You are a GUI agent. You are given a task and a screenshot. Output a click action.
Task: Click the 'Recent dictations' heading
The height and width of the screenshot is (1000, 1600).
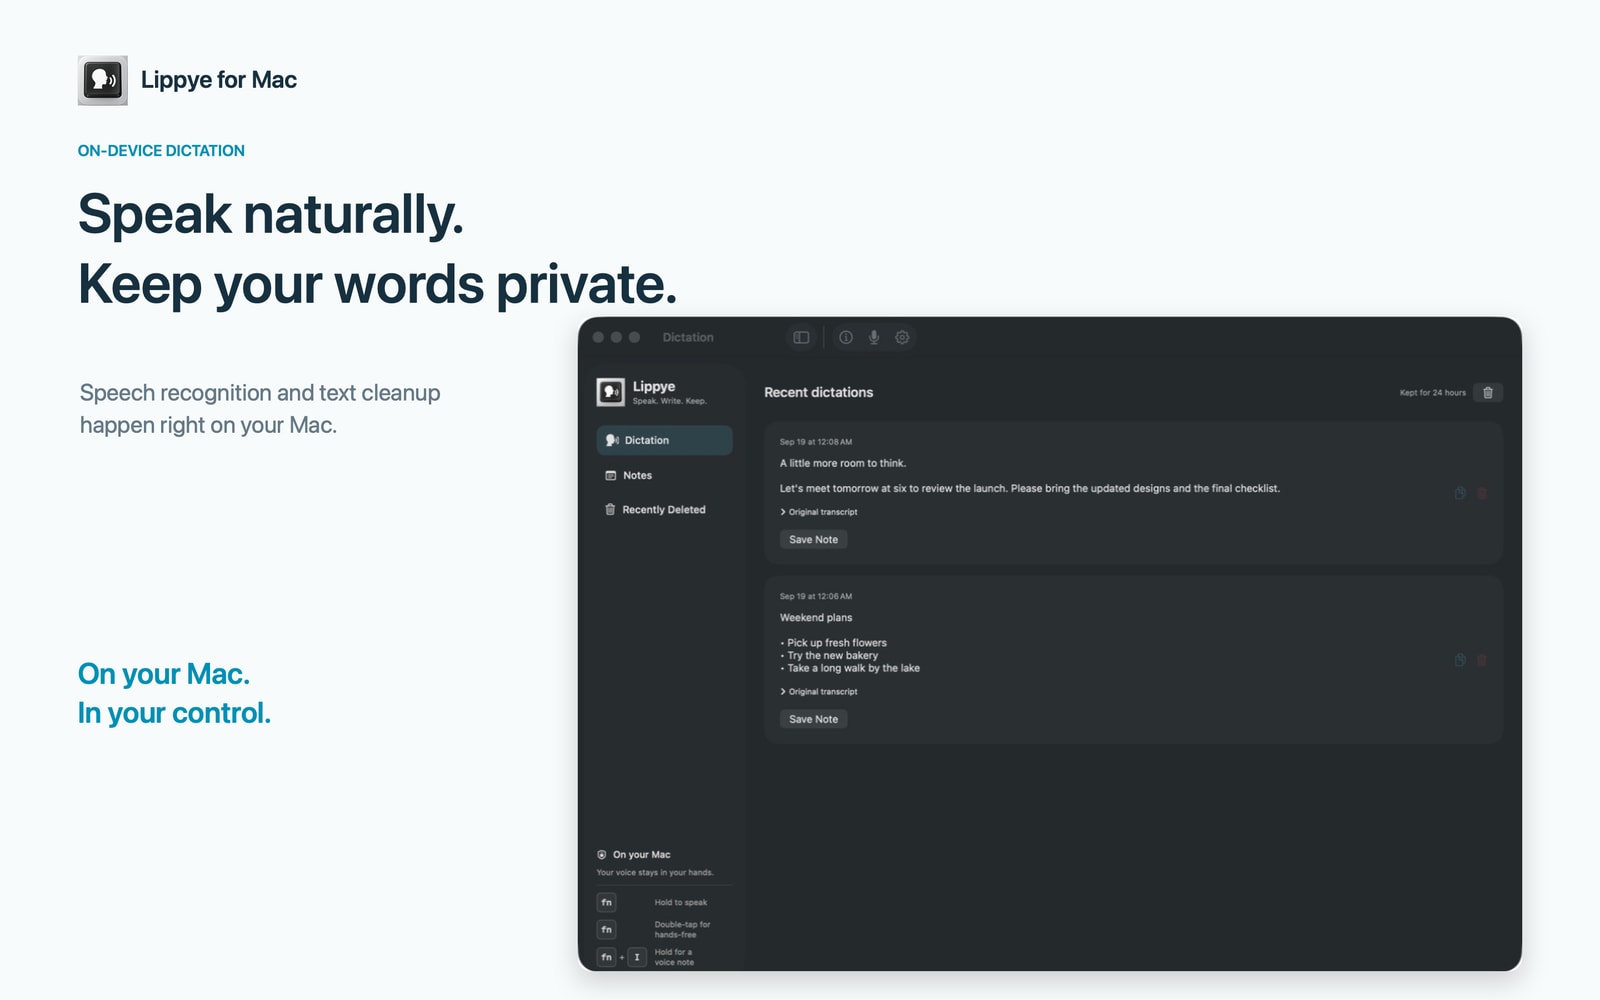coord(818,393)
